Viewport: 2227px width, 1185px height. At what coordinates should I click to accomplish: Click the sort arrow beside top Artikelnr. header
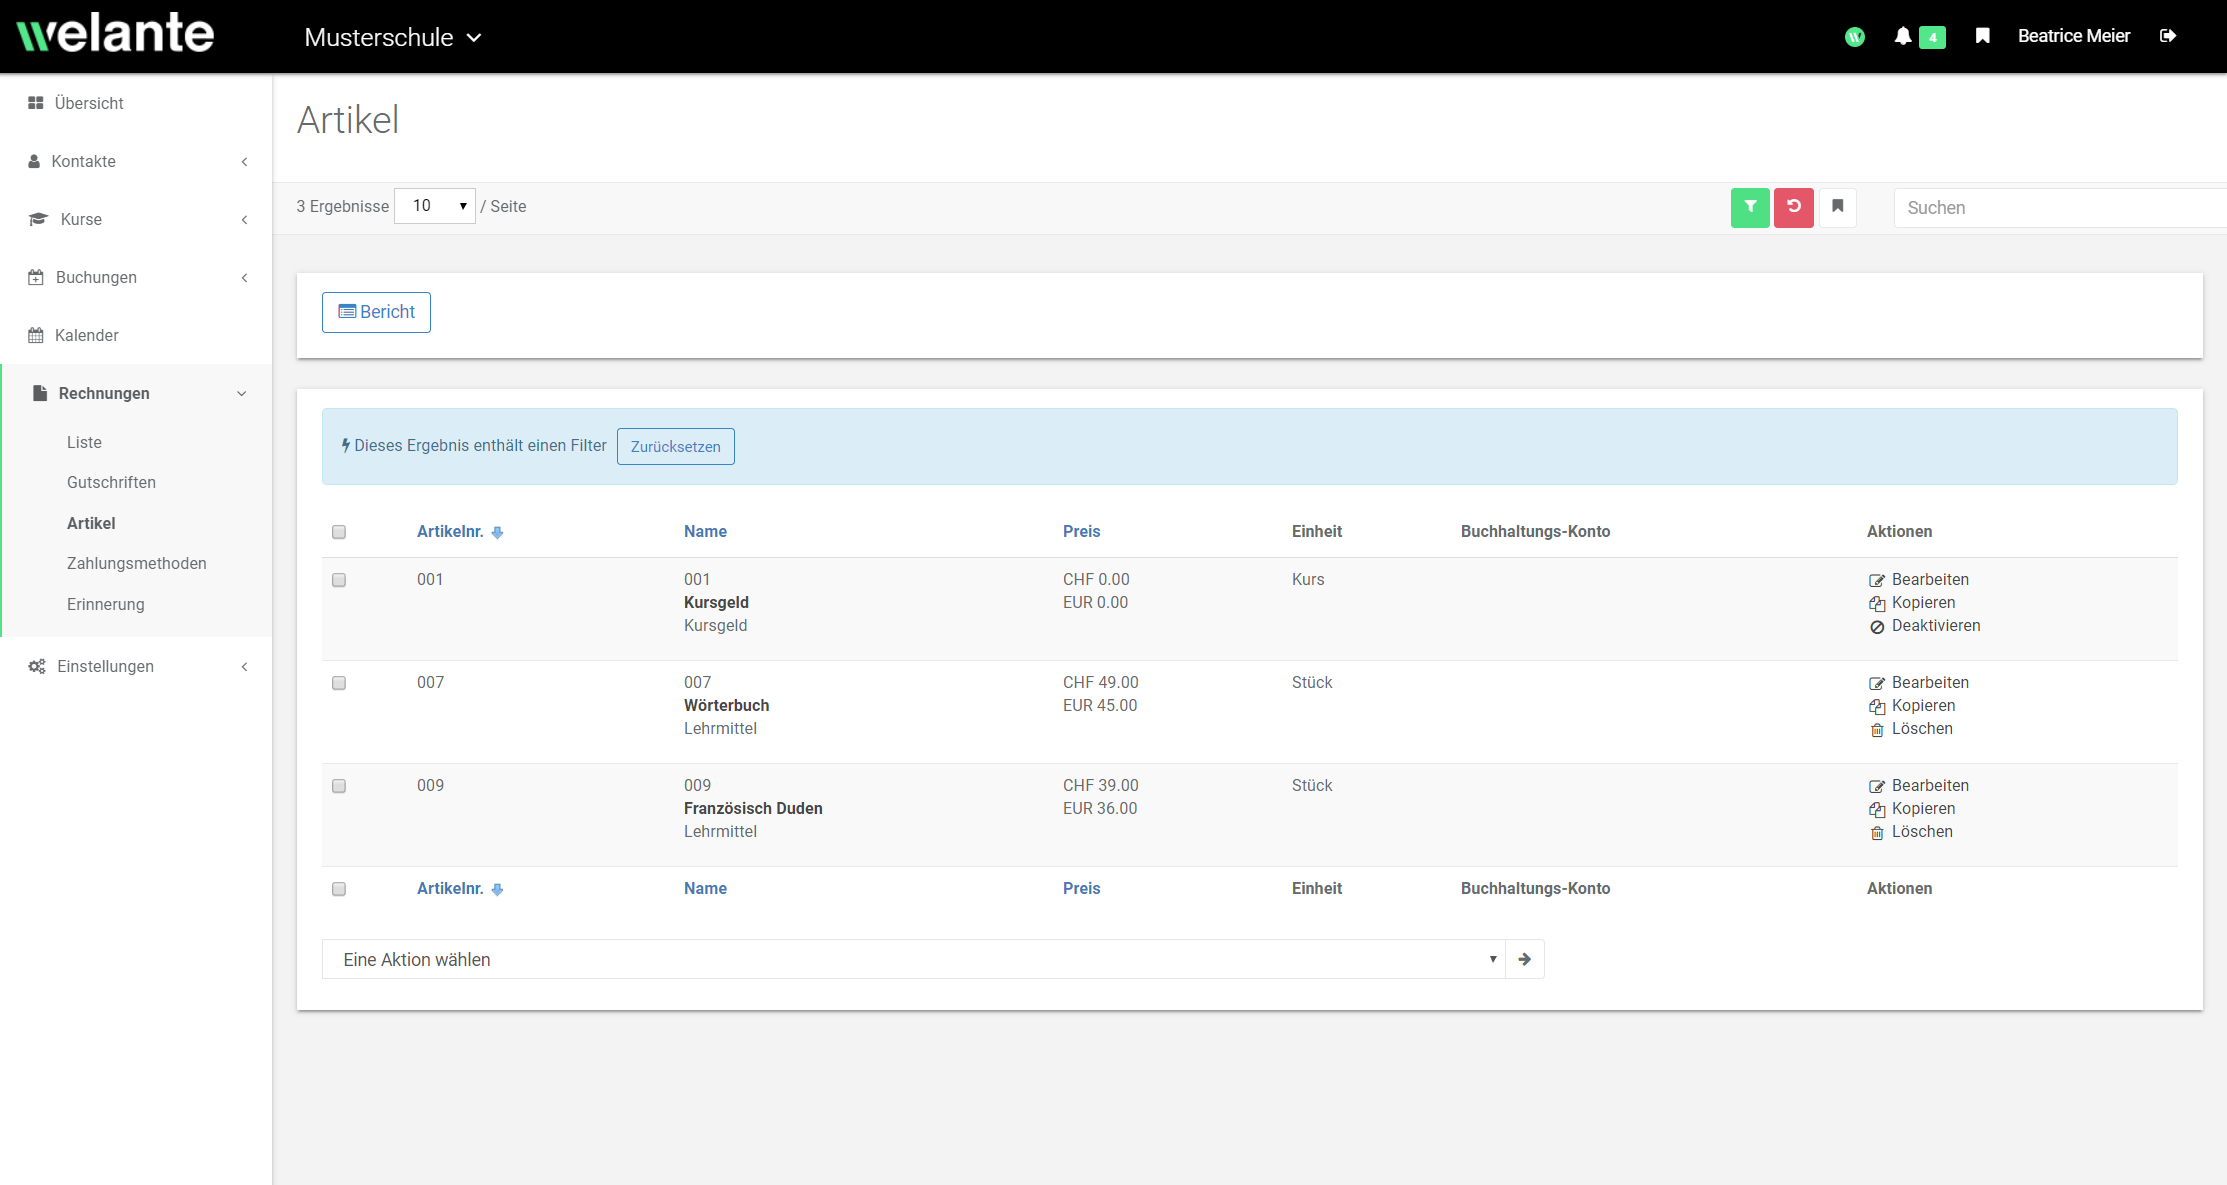pos(497,533)
